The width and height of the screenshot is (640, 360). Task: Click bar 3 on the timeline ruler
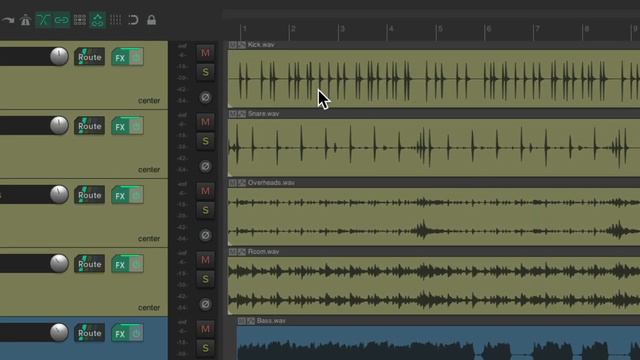342,29
